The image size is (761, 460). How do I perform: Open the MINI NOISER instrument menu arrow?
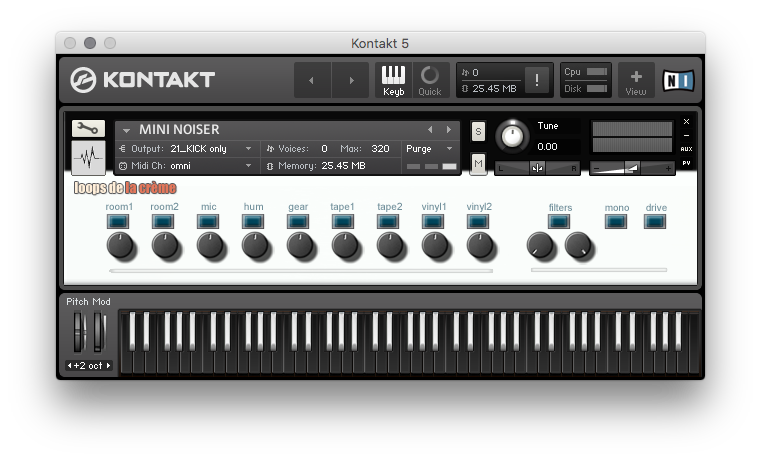coord(126,130)
